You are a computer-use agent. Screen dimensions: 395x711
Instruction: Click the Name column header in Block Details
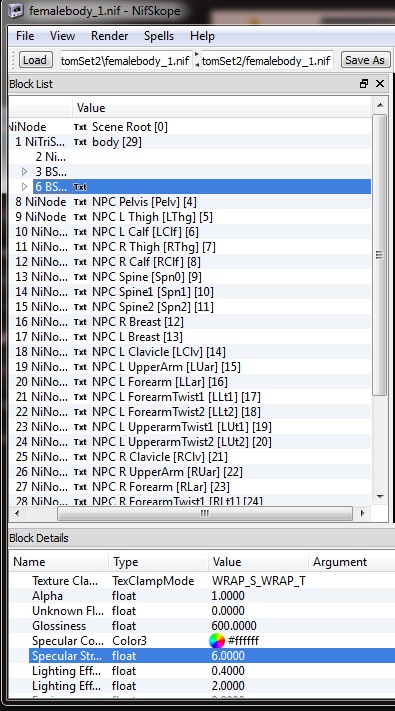[59, 562]
